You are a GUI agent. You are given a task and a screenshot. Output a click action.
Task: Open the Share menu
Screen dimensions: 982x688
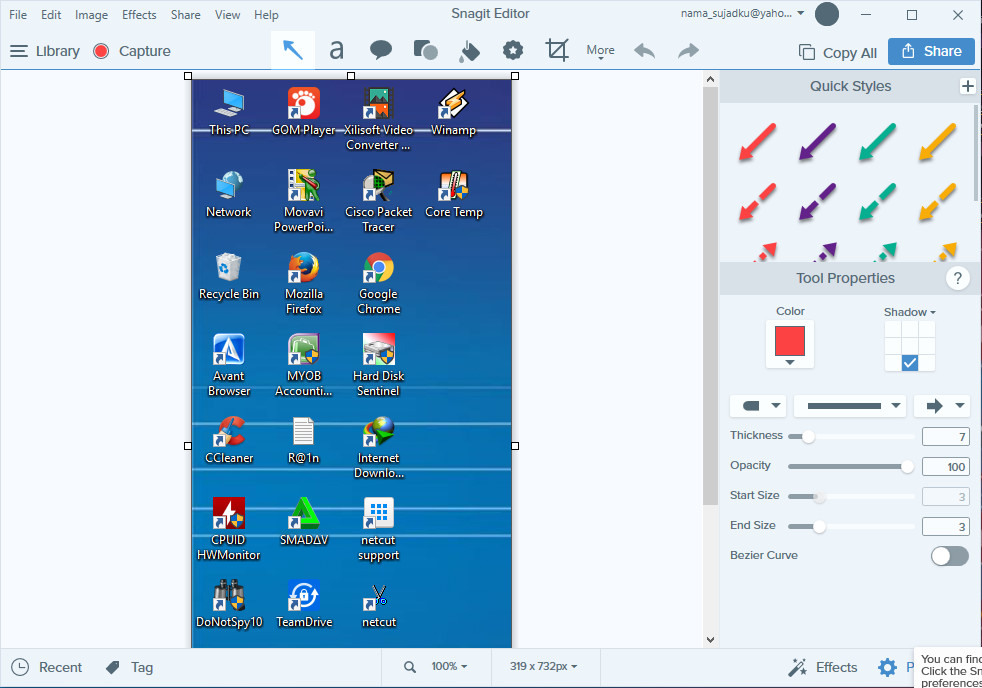(185, 14)
